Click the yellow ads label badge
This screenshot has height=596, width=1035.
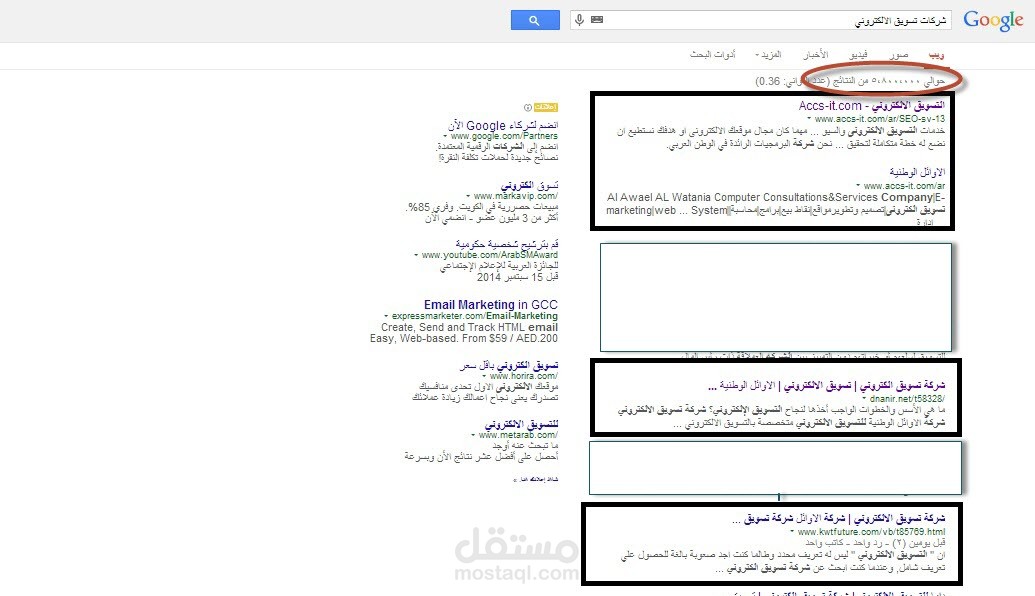tap(546, 107)
